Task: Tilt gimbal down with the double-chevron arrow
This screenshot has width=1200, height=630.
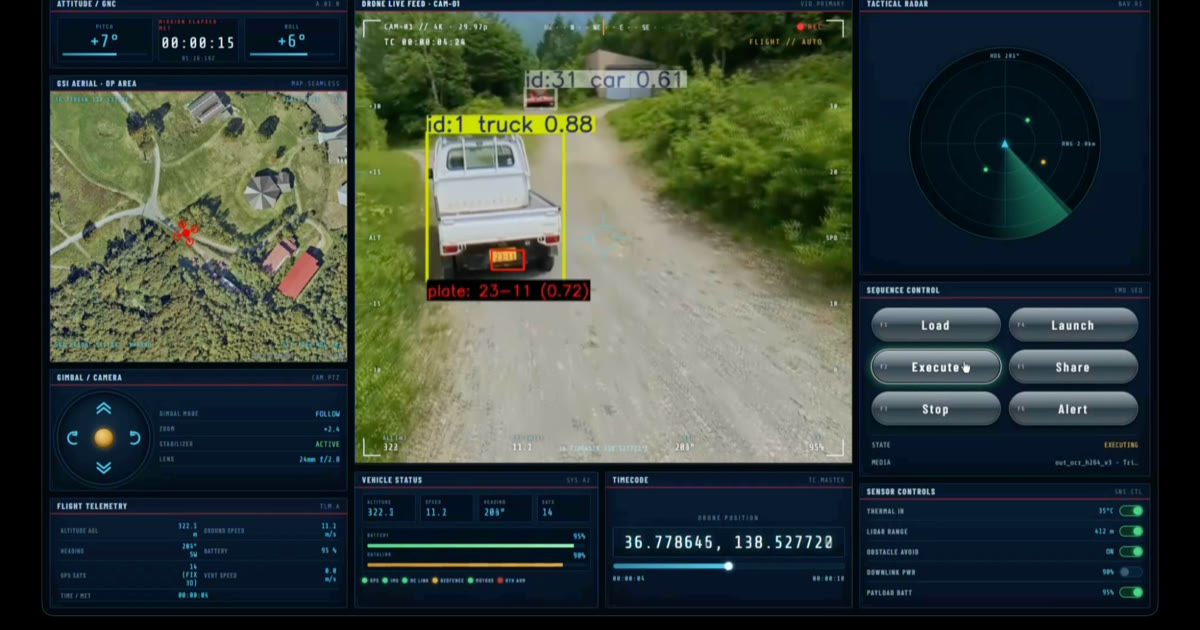Action: [104, 467]
